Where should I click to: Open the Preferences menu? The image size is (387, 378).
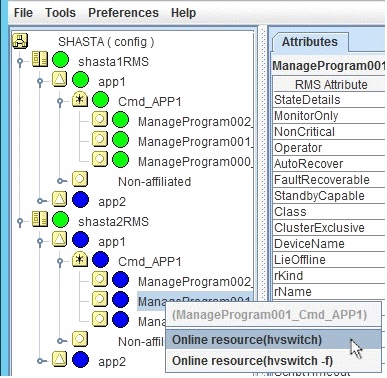(x=123, y=13)
